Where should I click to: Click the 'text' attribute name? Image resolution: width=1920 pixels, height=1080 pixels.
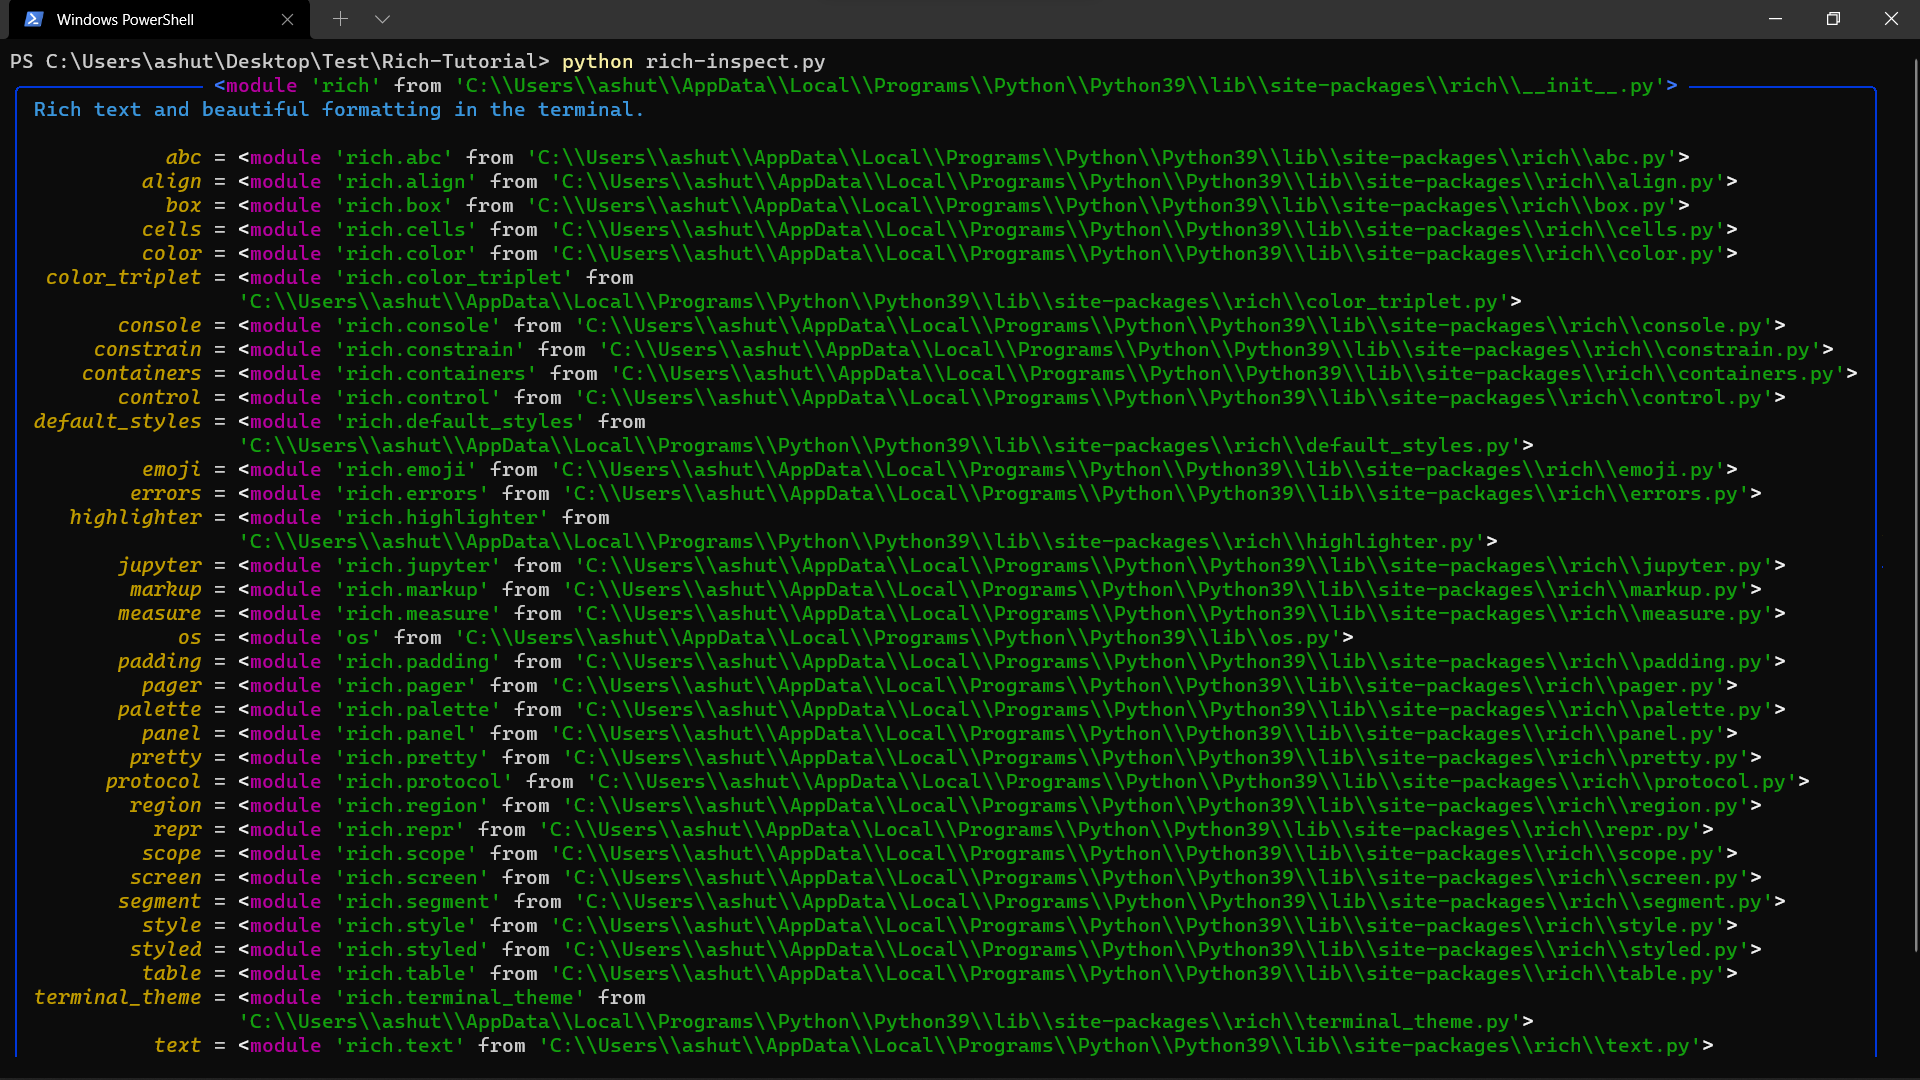click(177, 1046)
